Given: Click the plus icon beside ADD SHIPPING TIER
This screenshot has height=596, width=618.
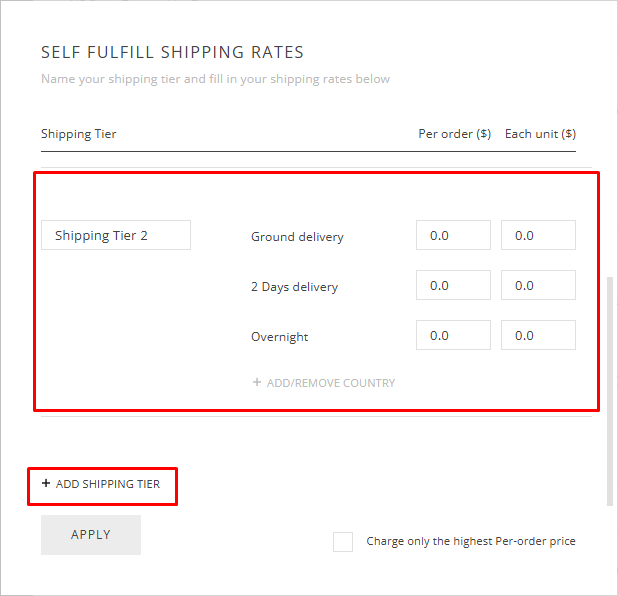Looking at the screenshot, I should point(46,484).
